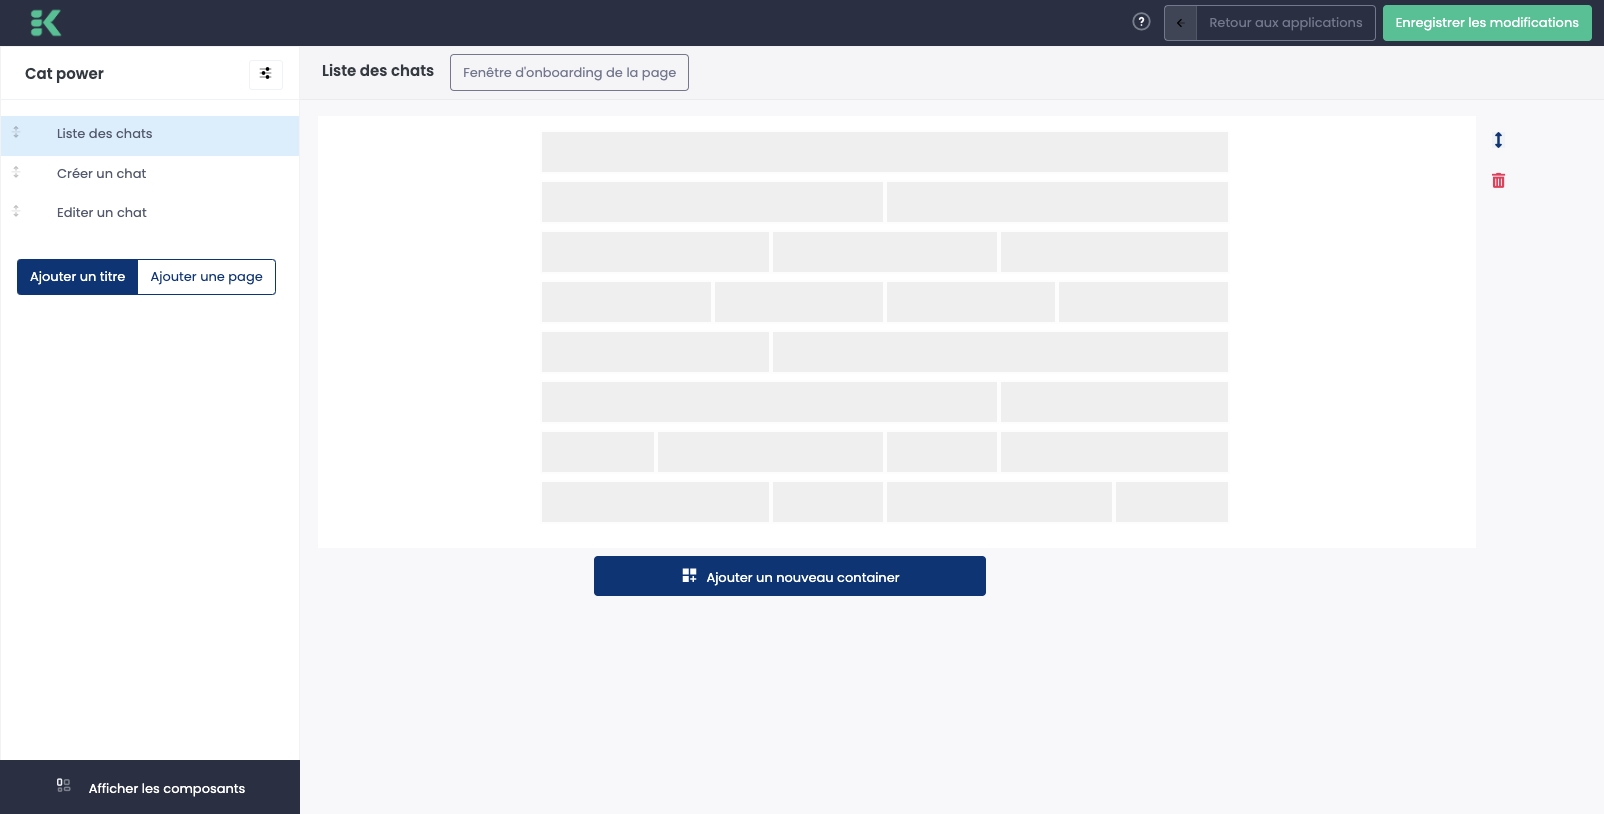Click the container move up-down arrow icon
The image size is (1604, 814).
coord(1498,140)
